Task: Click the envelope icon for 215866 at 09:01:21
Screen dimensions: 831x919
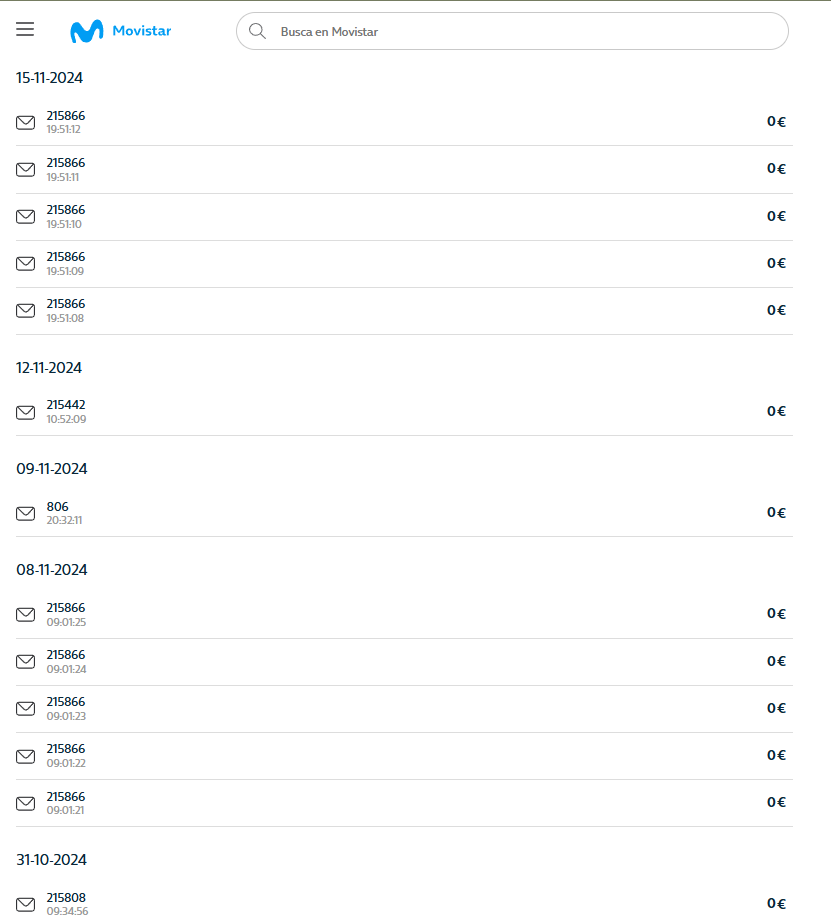Action: tap(25, 804)
